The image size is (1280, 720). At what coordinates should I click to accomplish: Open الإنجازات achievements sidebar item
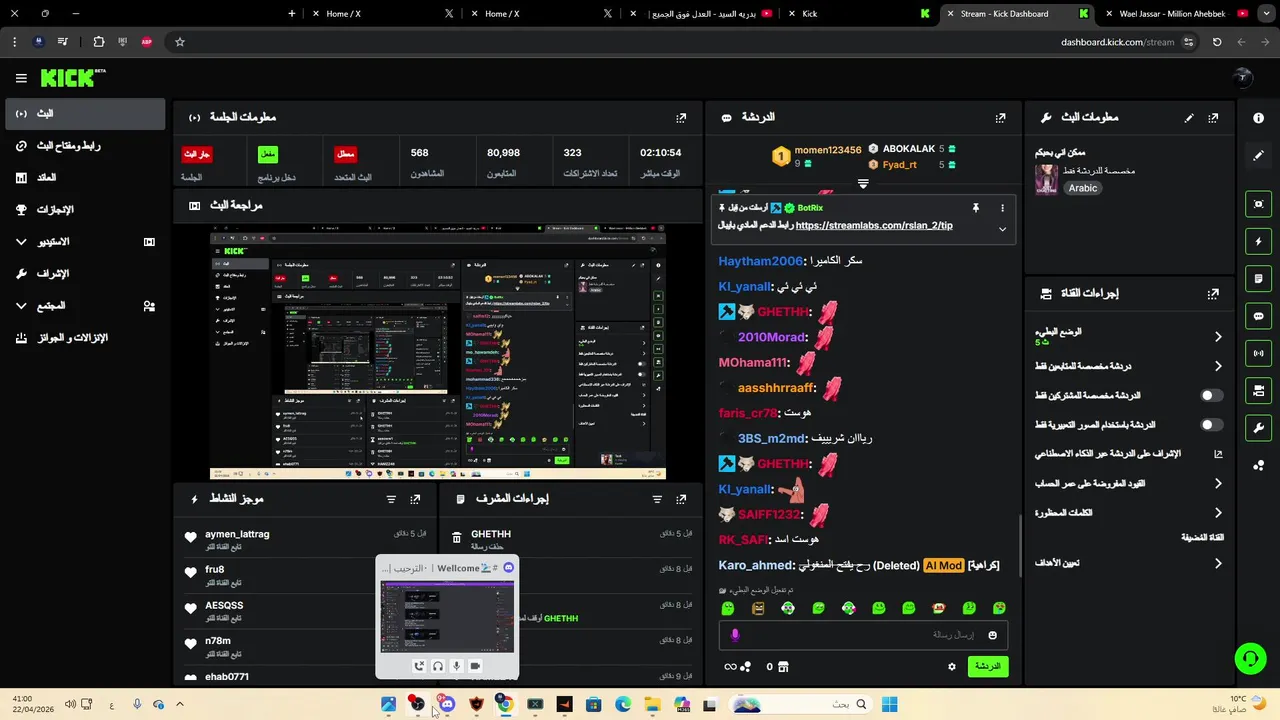tap(86, 210)
